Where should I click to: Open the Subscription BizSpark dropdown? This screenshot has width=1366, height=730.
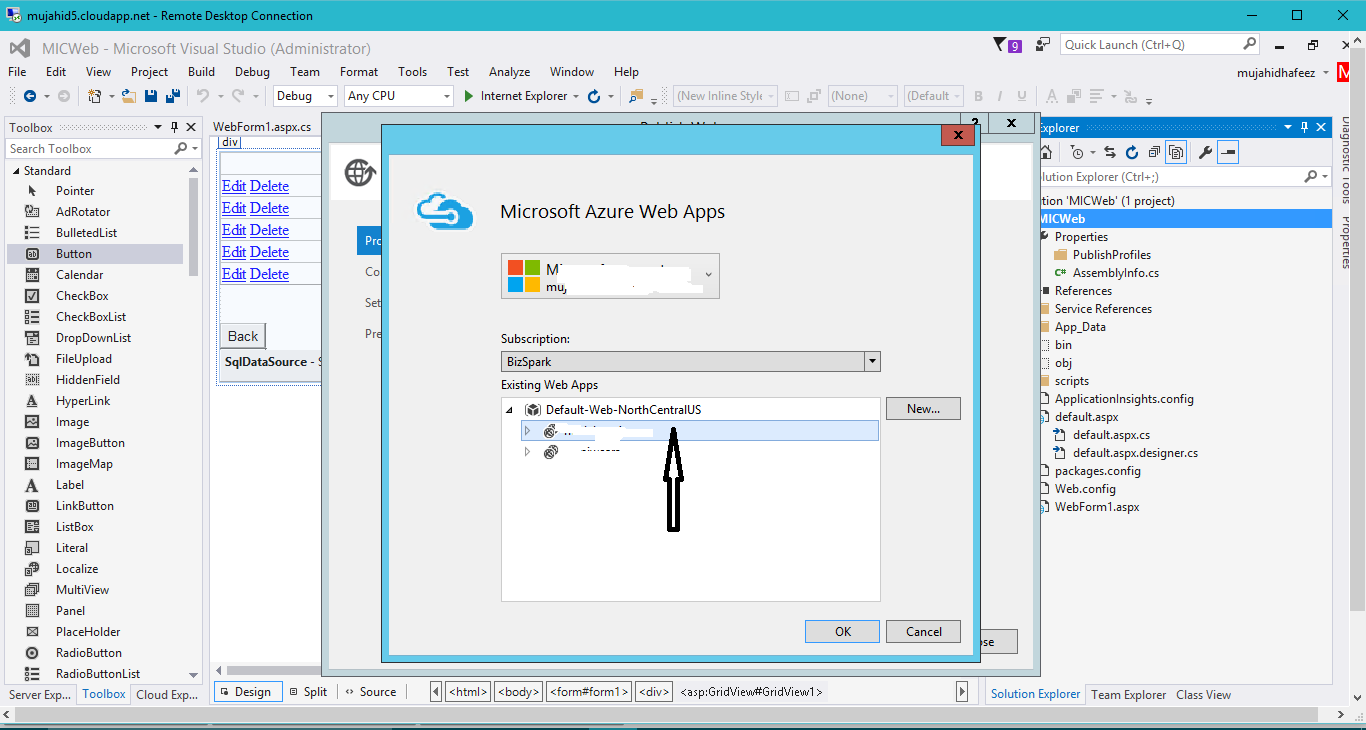872,362
